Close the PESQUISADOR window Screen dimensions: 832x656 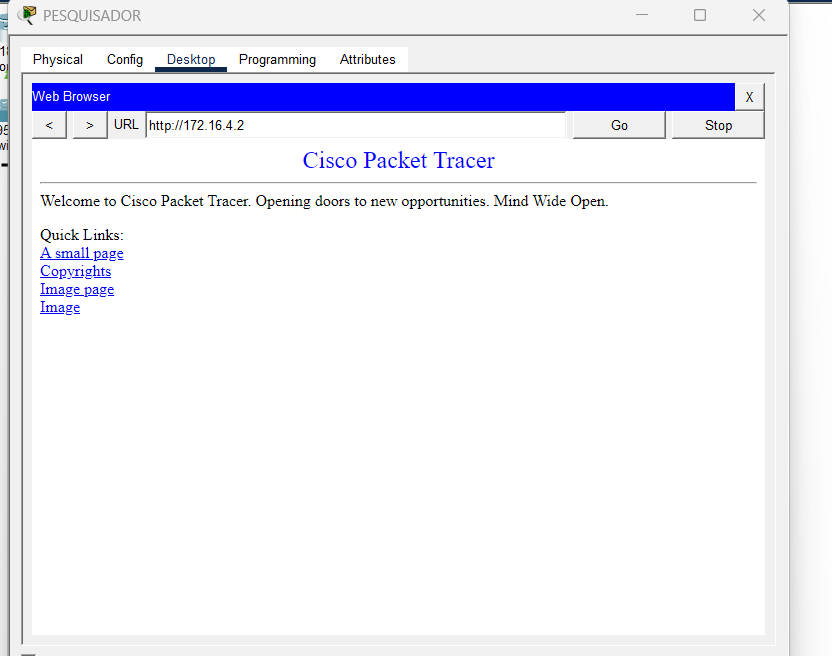click(759, 15)
